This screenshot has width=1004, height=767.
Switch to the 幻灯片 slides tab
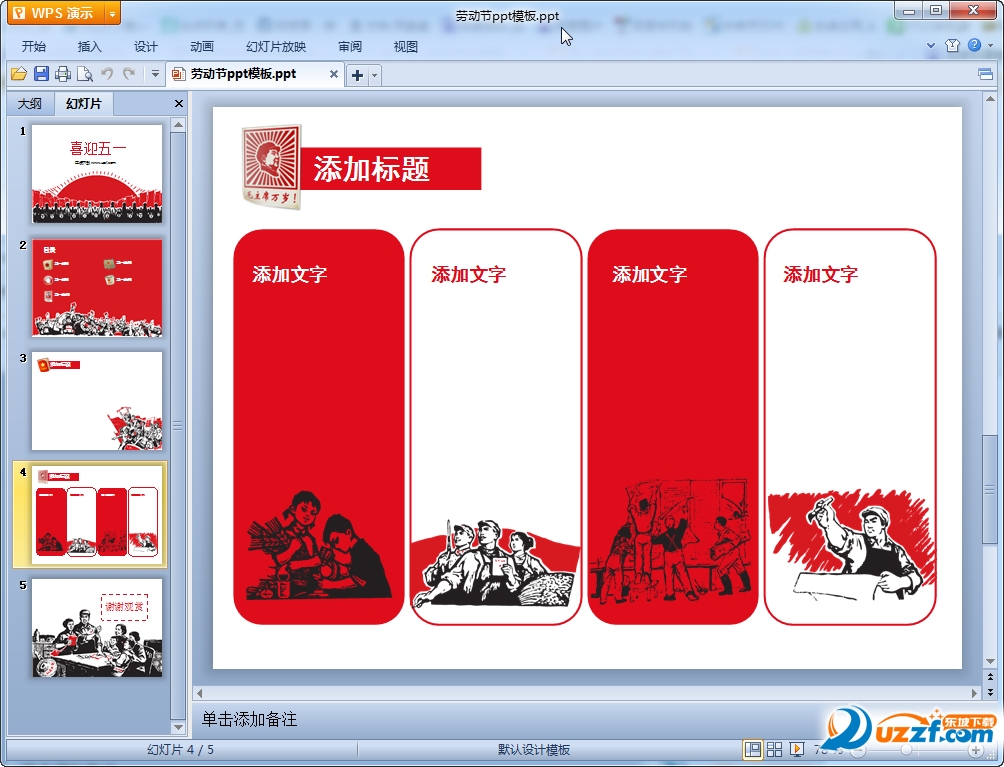(x=83, y=103)
